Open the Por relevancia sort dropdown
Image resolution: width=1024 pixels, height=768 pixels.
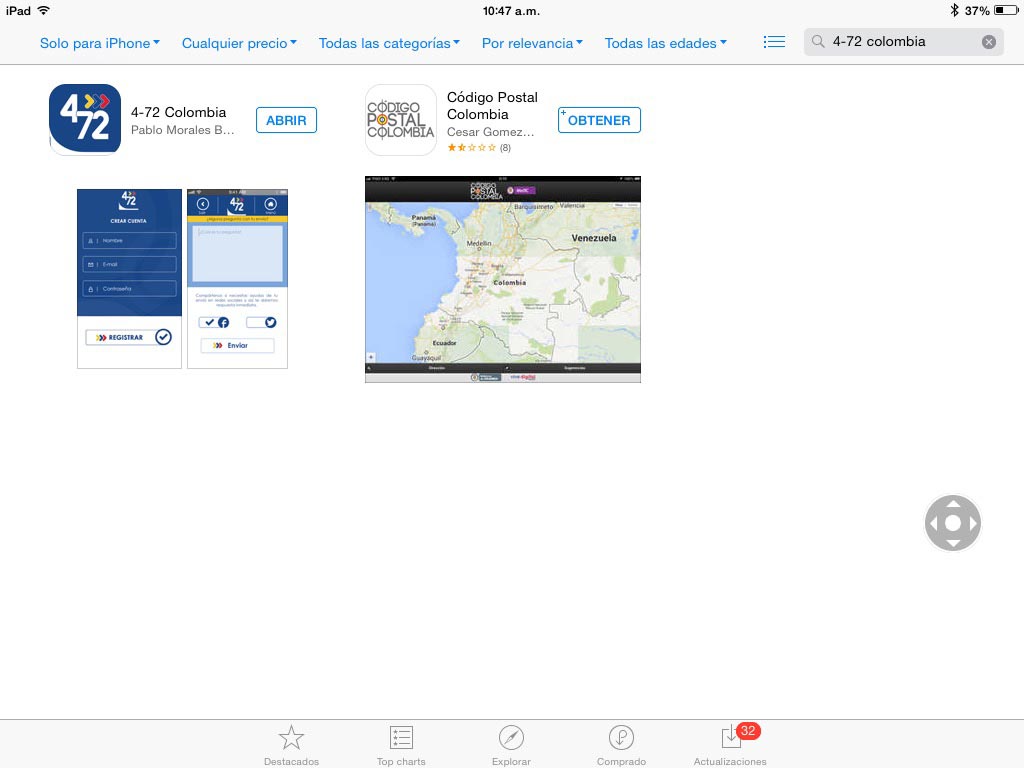(x=532, y=43)
